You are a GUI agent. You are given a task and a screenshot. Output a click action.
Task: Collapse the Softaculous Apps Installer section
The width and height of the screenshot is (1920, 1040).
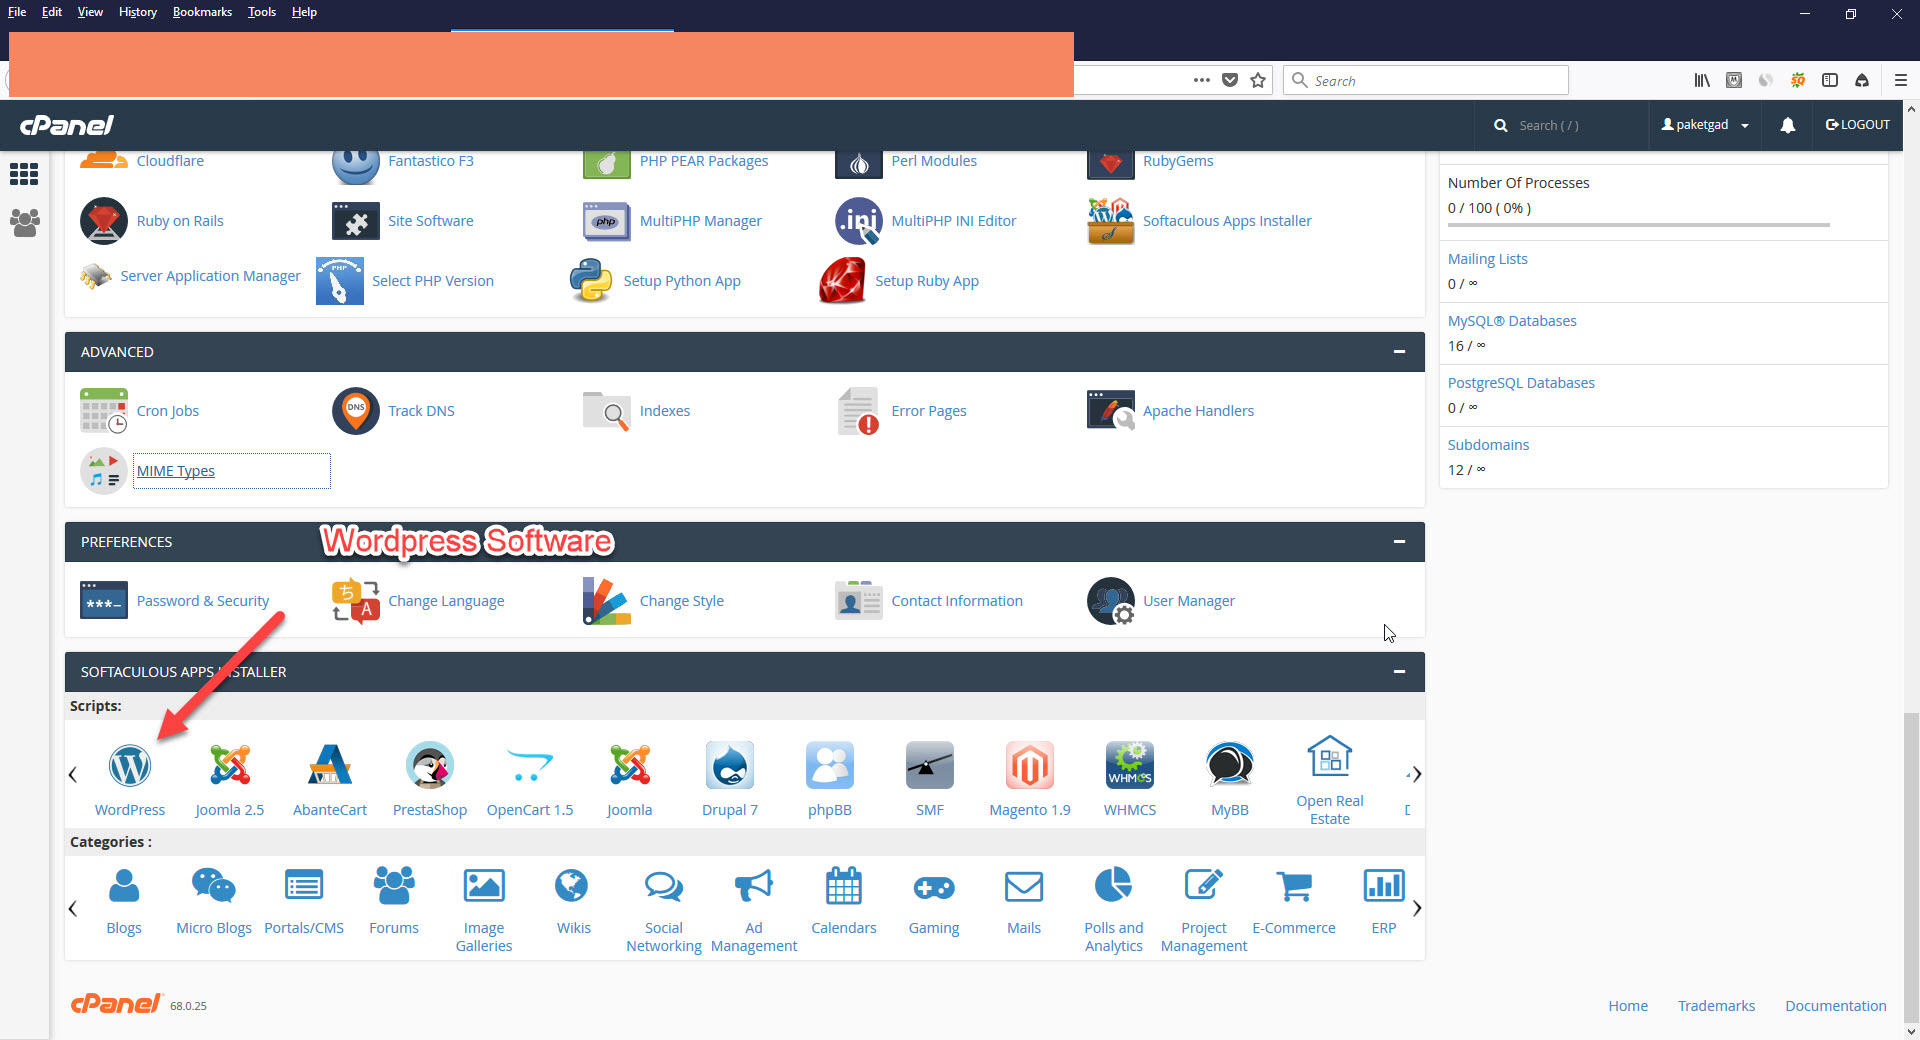pos(1399,672)
